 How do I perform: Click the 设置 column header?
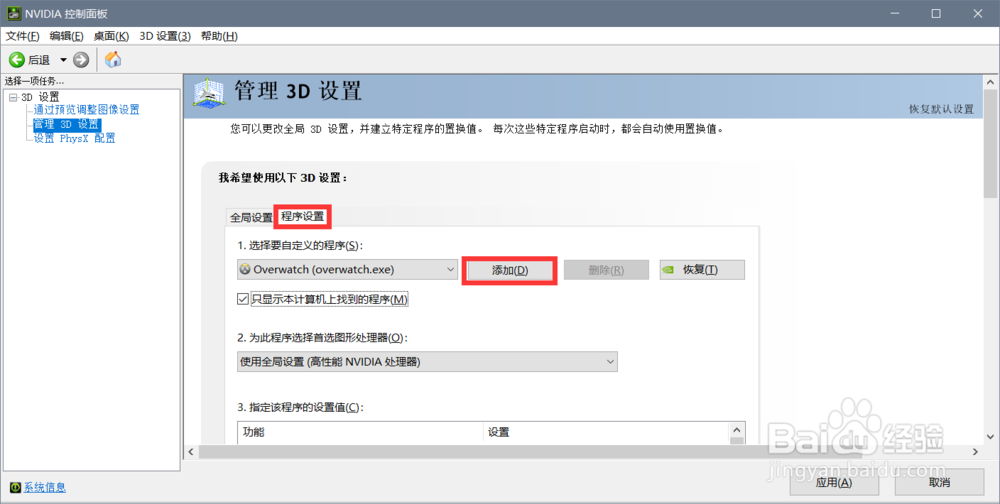607,433
